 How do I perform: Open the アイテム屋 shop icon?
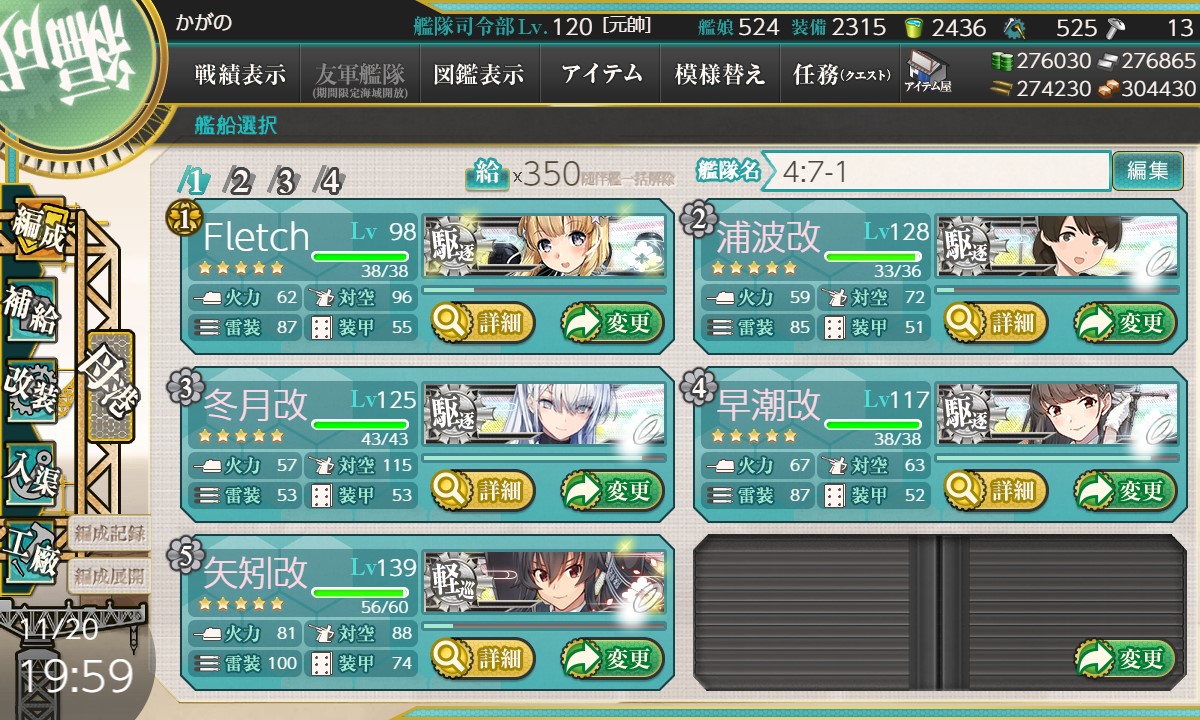928,72
